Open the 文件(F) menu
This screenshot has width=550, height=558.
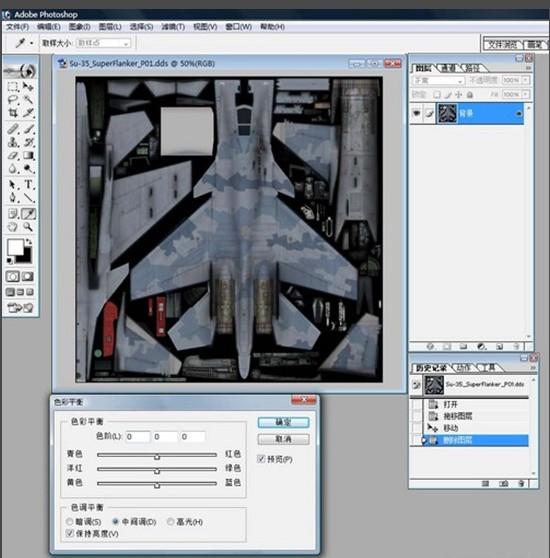[x=17, y=27]
